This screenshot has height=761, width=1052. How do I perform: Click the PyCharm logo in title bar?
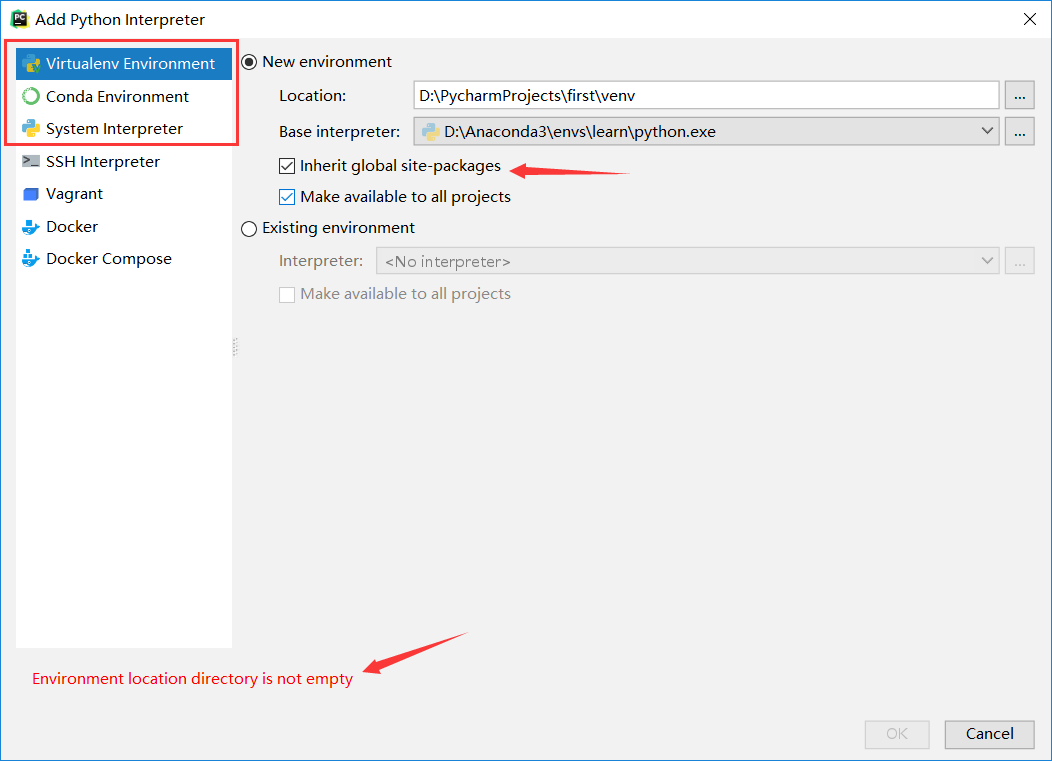19,19
